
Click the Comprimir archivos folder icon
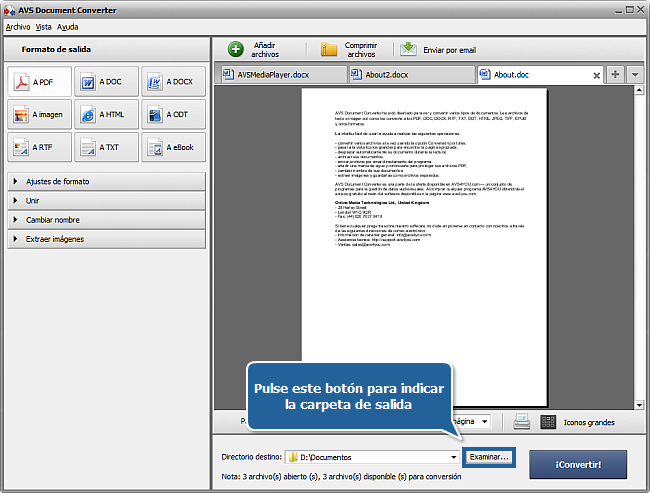click(x=329, y=49)
